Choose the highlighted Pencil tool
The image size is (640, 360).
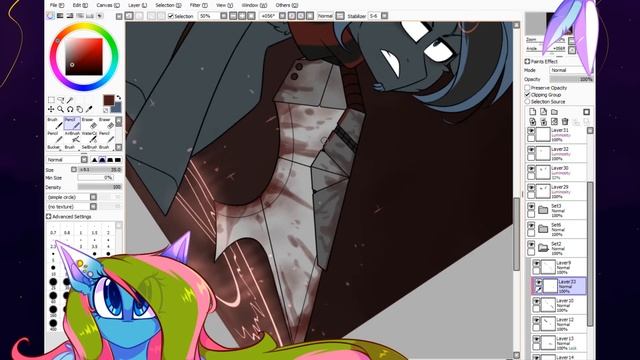pos(72,123)
